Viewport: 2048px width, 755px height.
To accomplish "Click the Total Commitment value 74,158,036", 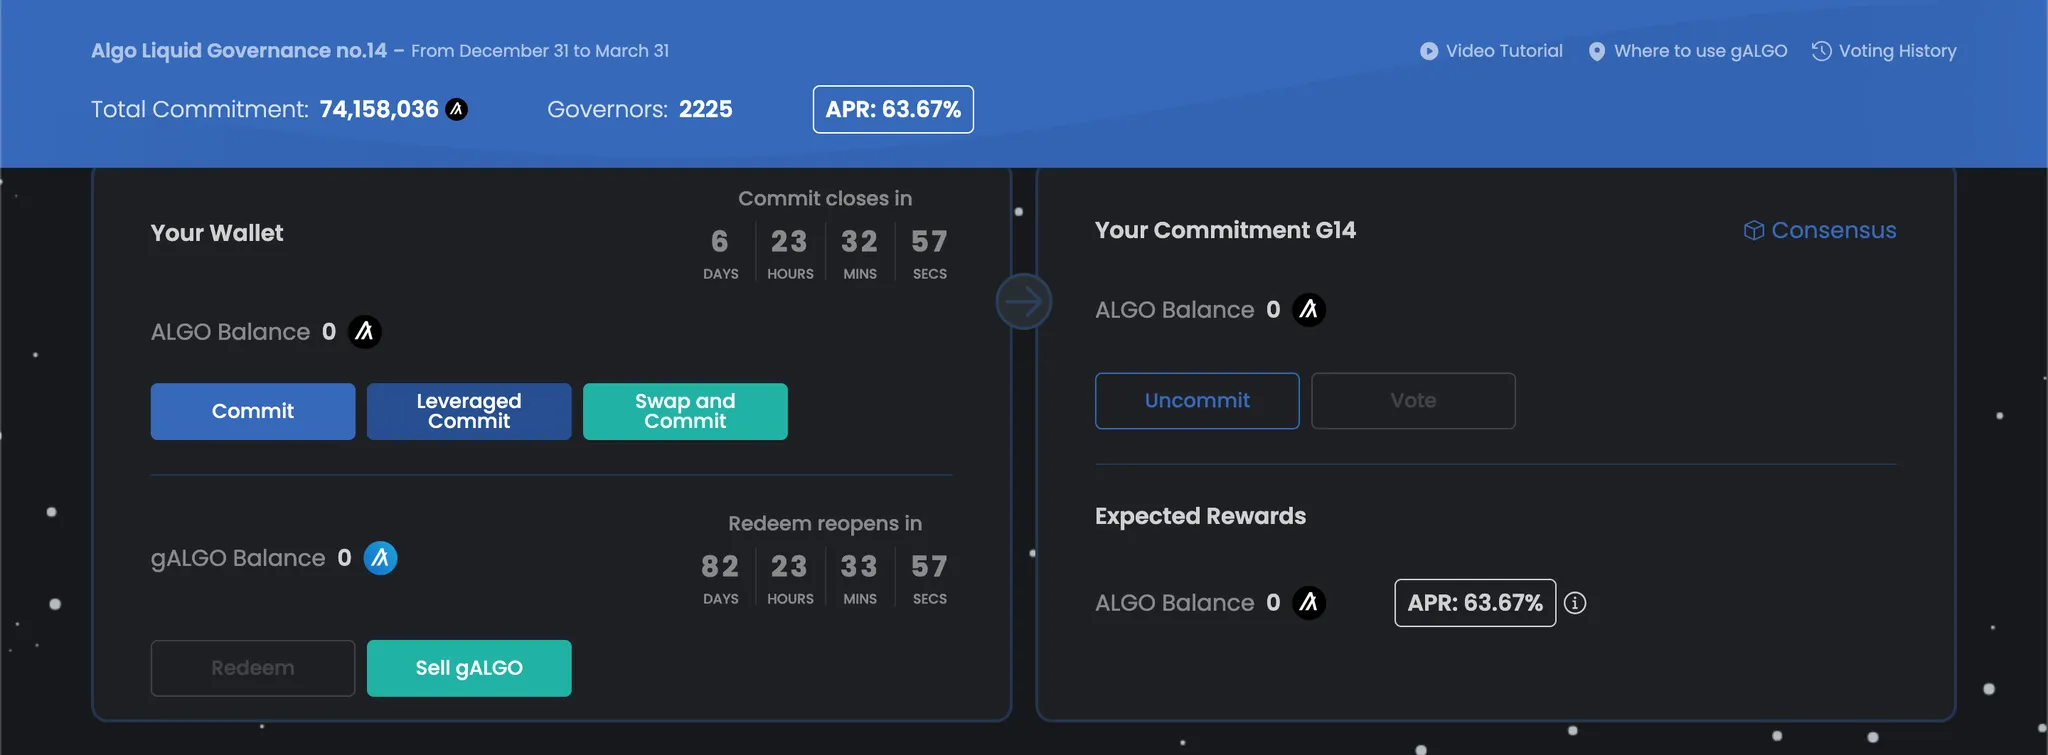I will (x=379, y=109).
